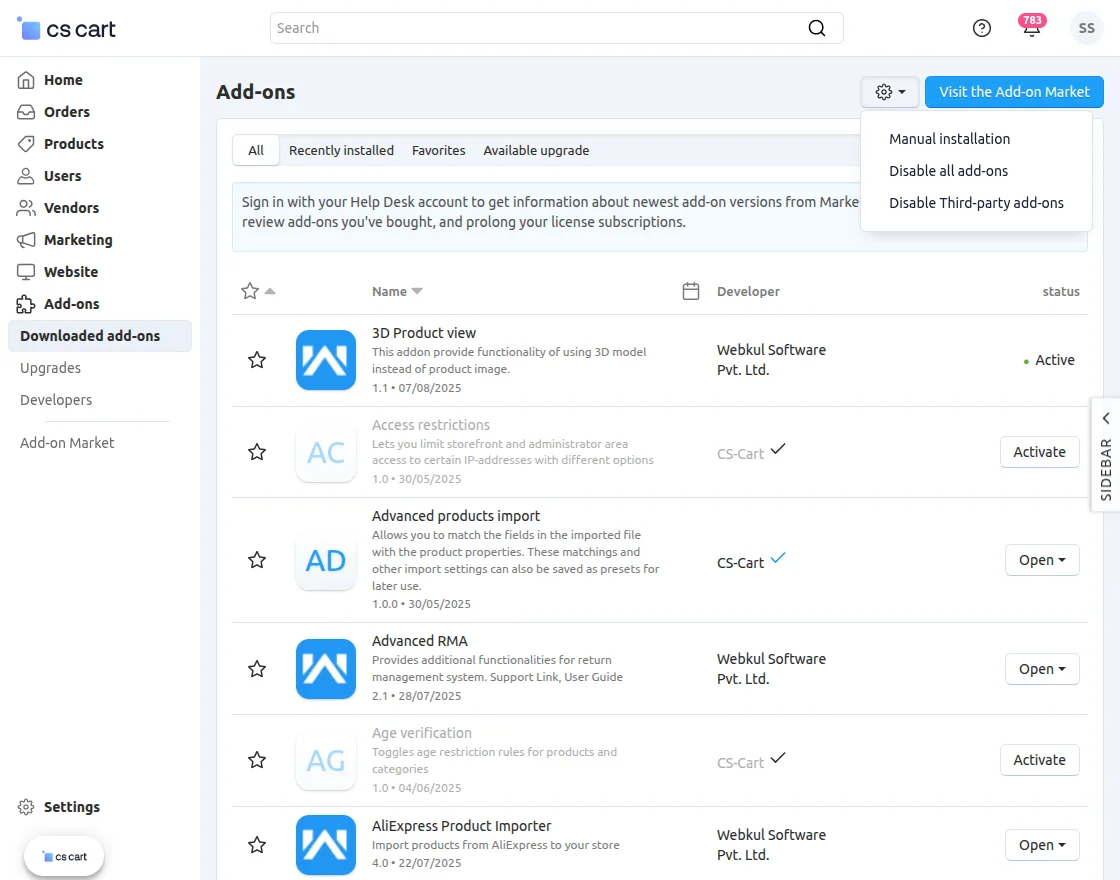
Task: Collapse the sidebar using the chevron
Action: (1104, 418)
